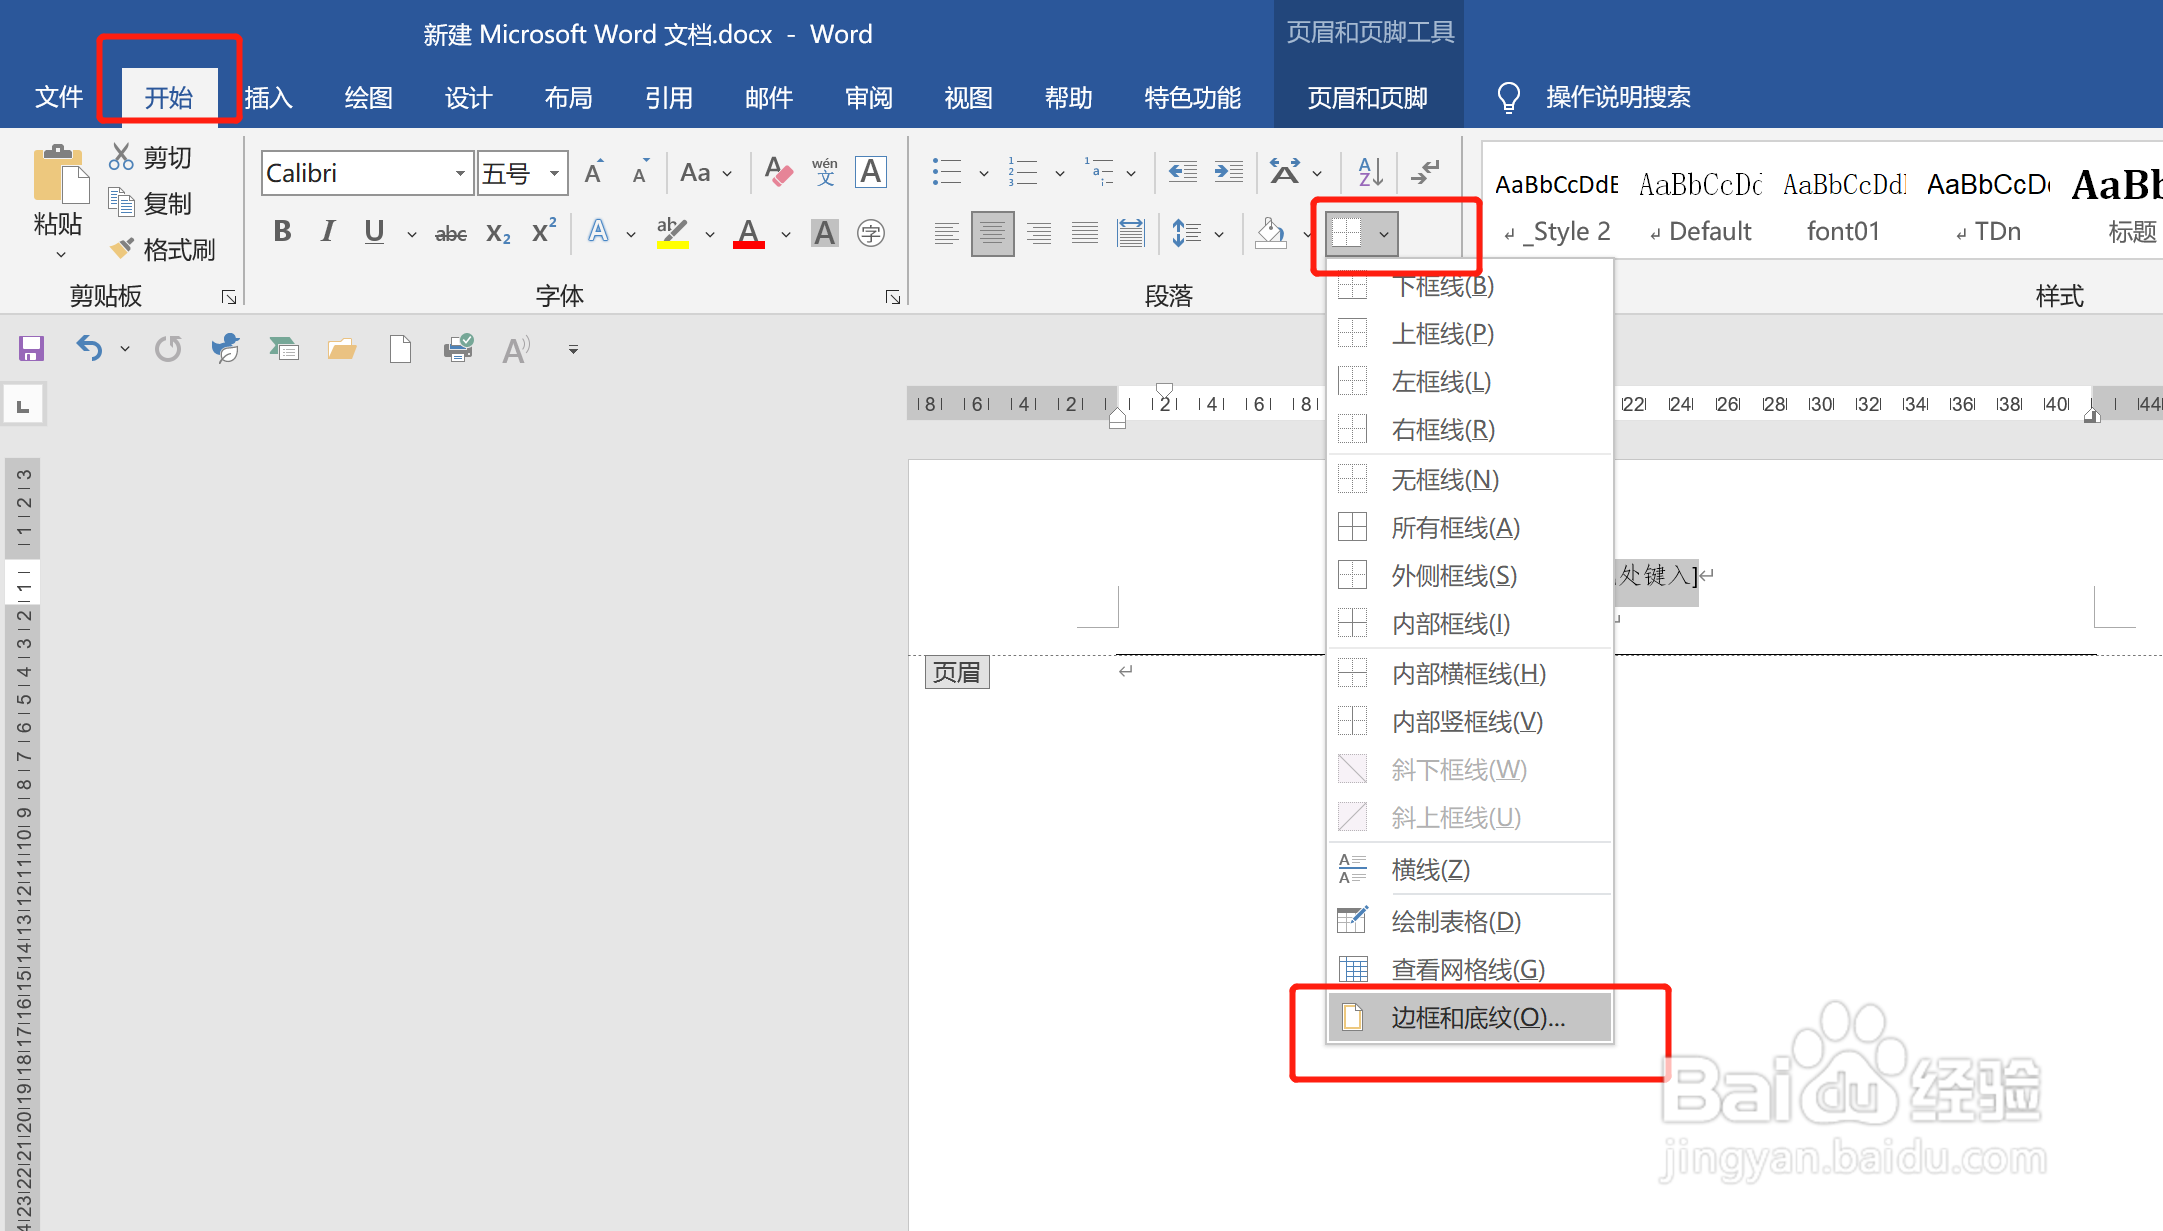Increase paragraph indent
This screenshot has height=1231, width=2163.
coord(1229,172)
